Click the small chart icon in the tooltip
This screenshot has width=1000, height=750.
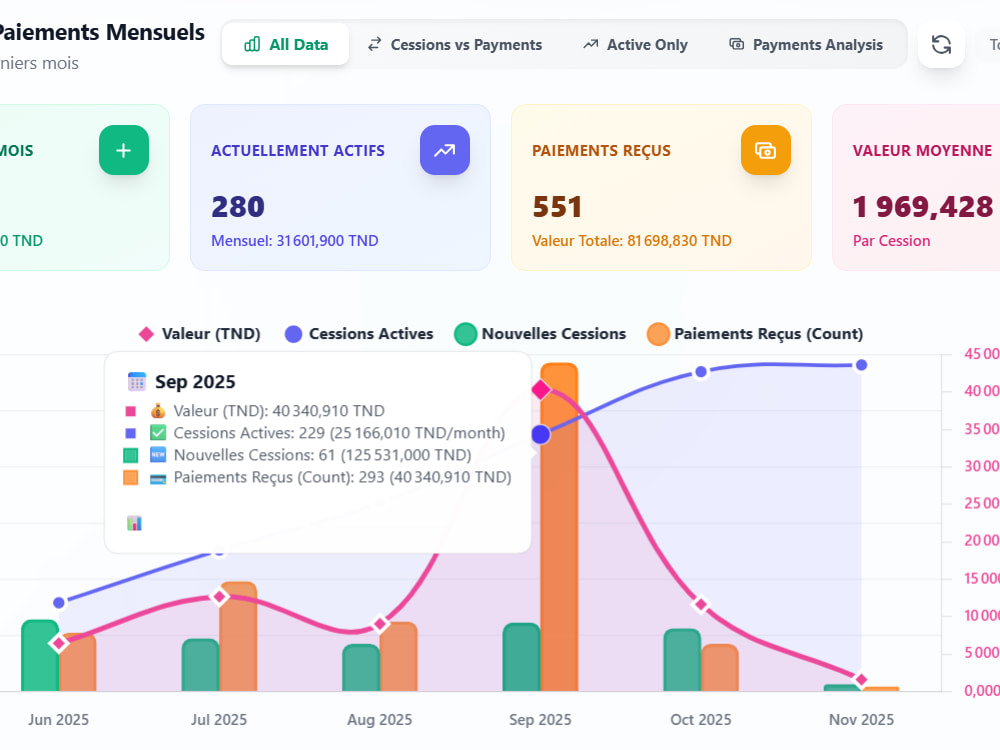pos(135,523)
